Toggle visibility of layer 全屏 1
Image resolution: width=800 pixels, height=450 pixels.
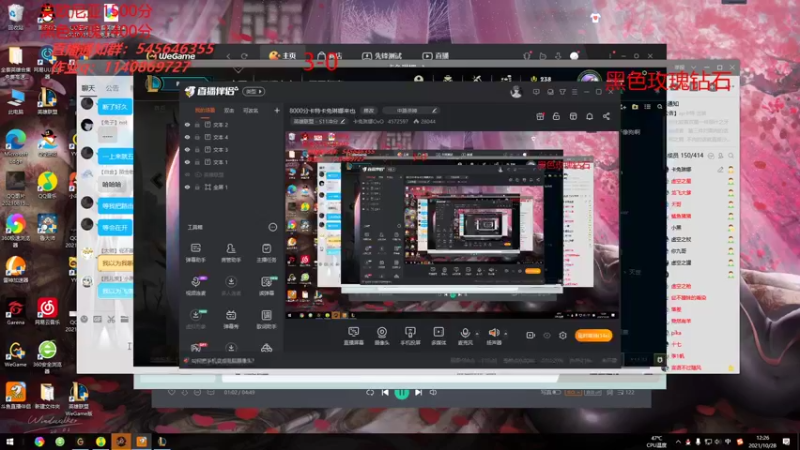pos(187,187)
